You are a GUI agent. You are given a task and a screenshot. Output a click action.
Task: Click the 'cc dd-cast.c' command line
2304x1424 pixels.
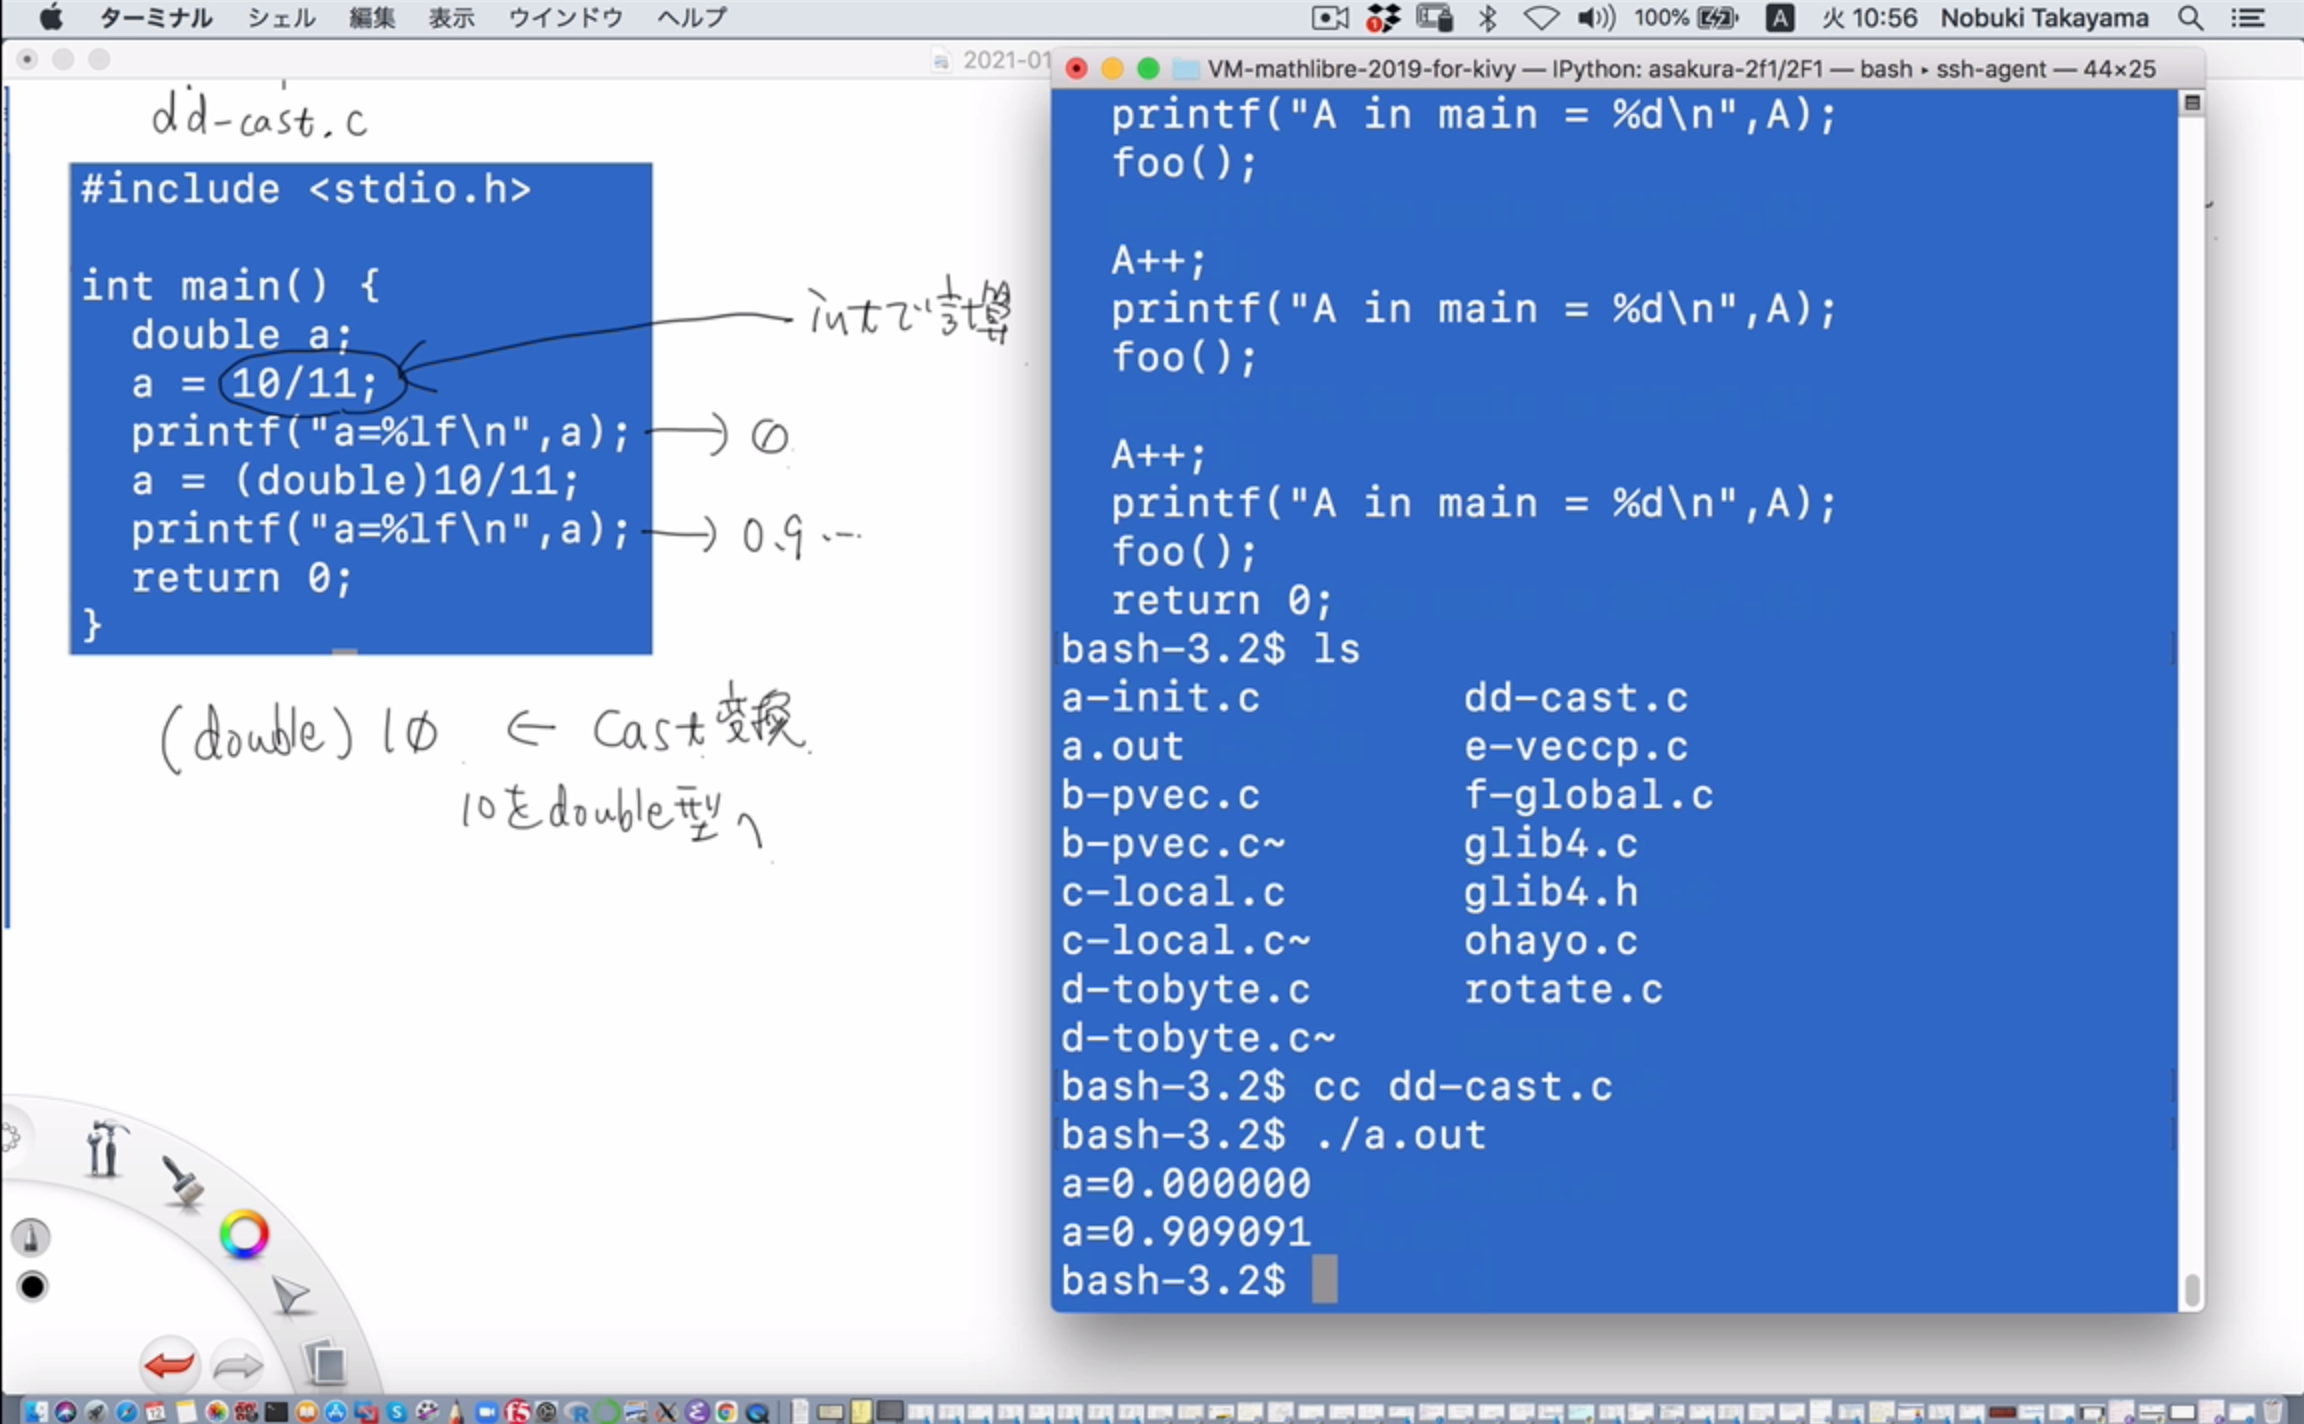(x=1336, y=1086)
